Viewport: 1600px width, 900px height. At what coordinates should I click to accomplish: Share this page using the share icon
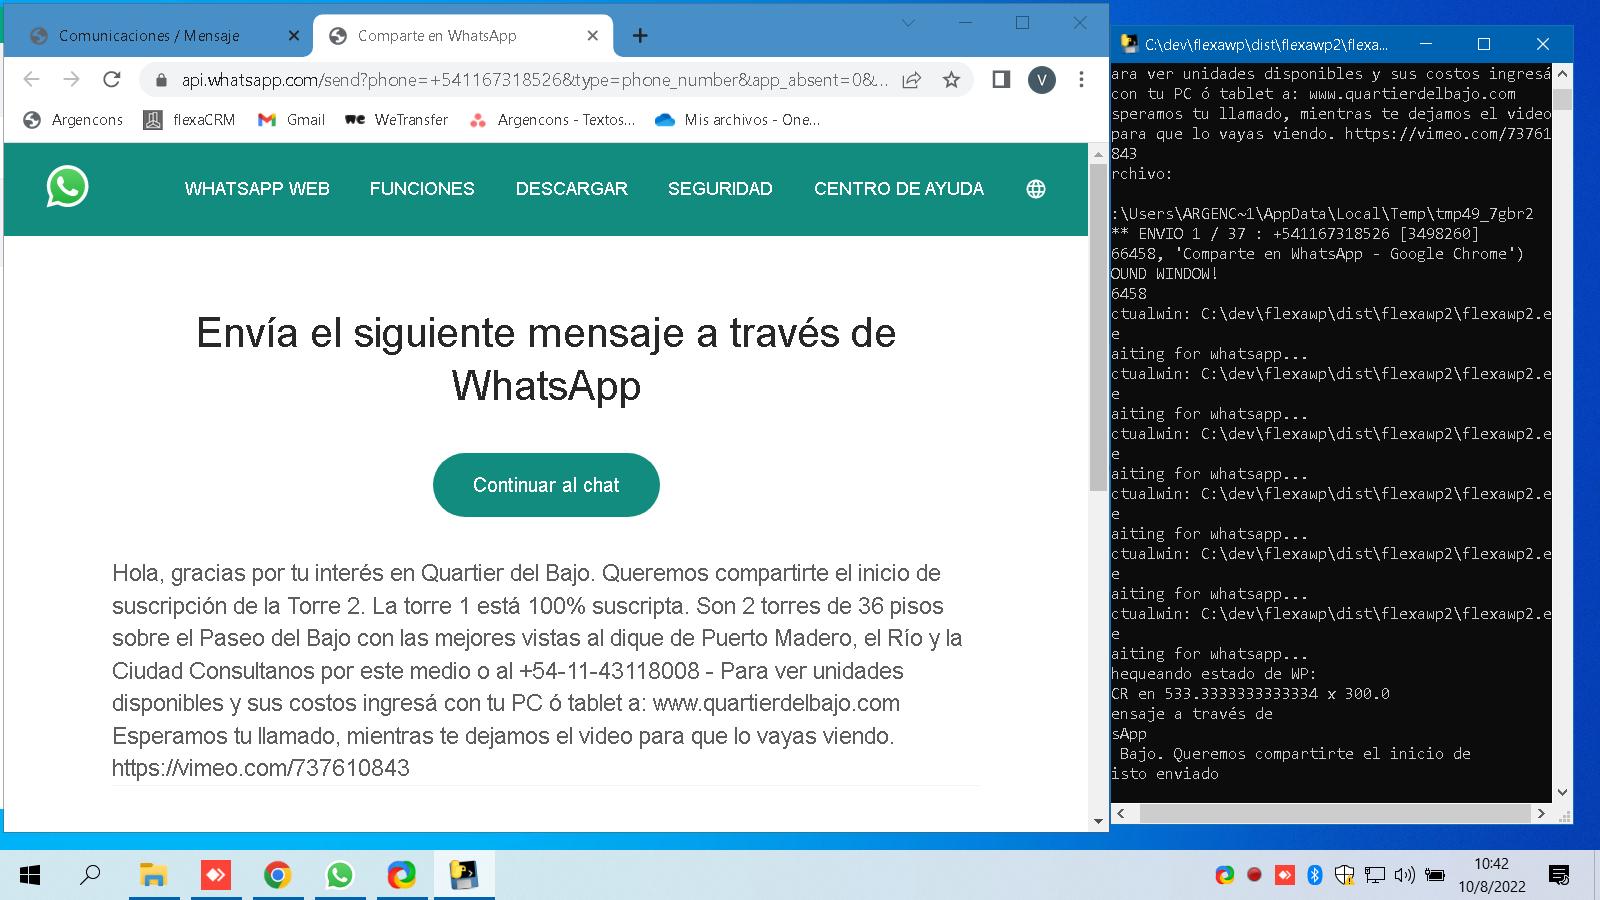click(x=911, y=80)
